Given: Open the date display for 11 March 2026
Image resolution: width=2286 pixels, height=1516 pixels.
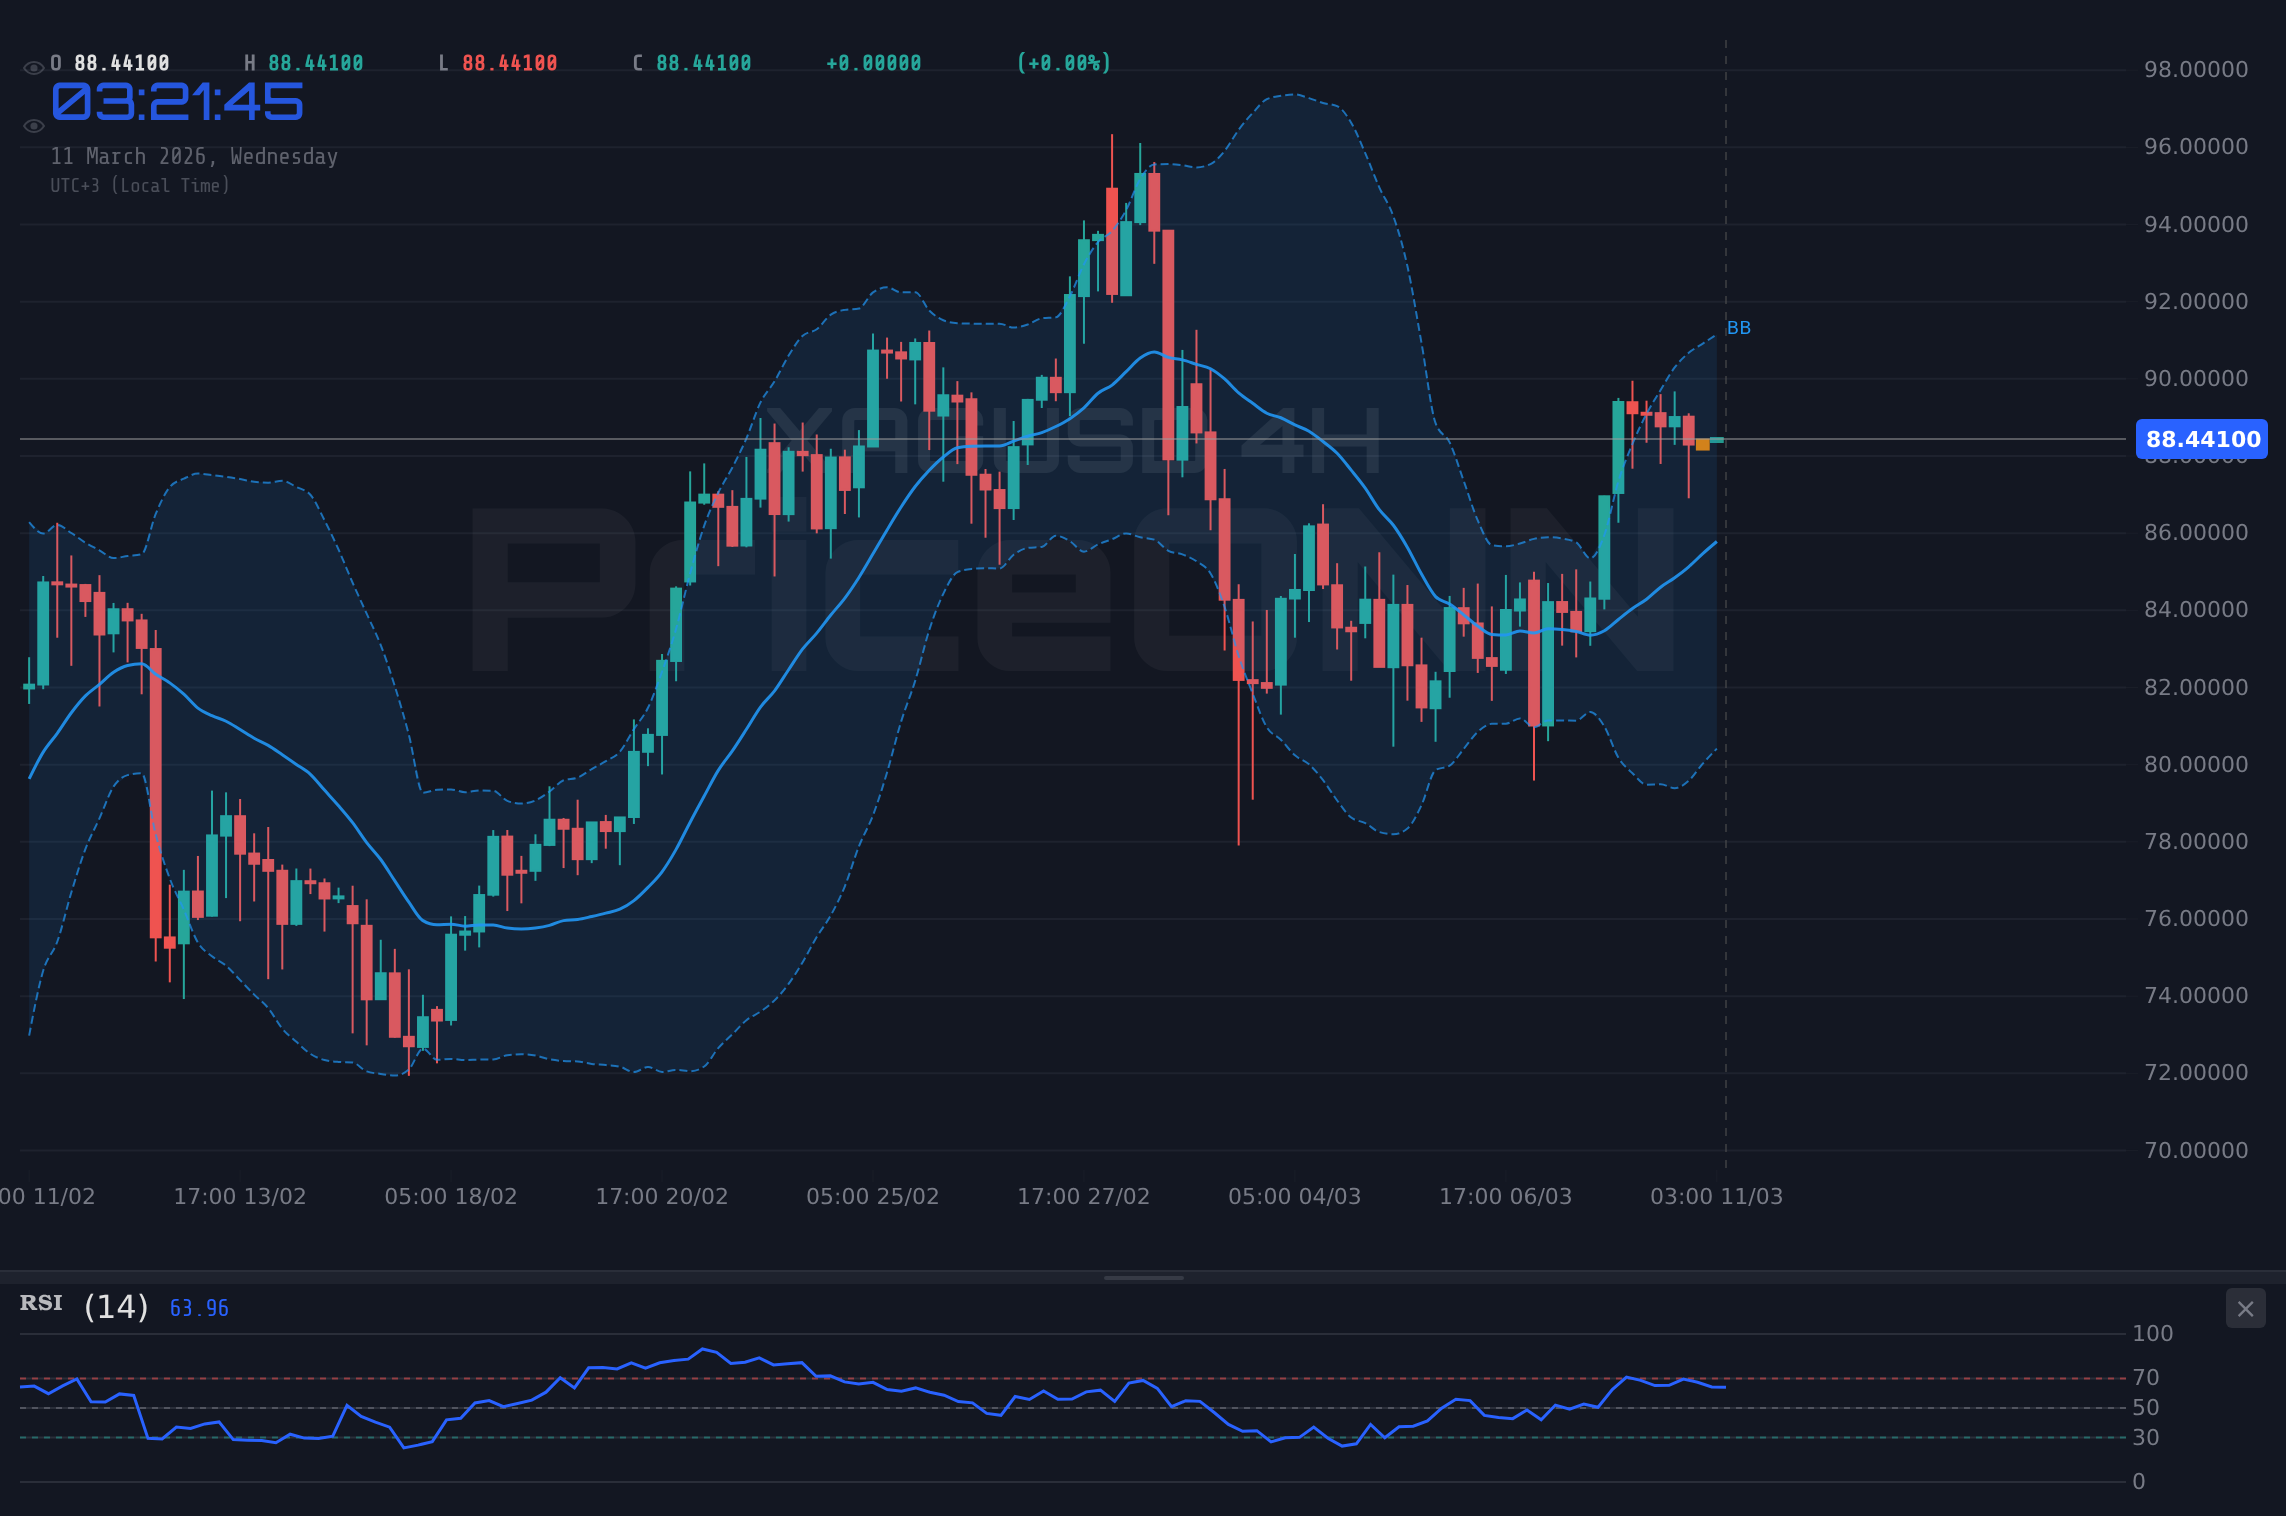Looking at the screenshot, I should [194, 156].
